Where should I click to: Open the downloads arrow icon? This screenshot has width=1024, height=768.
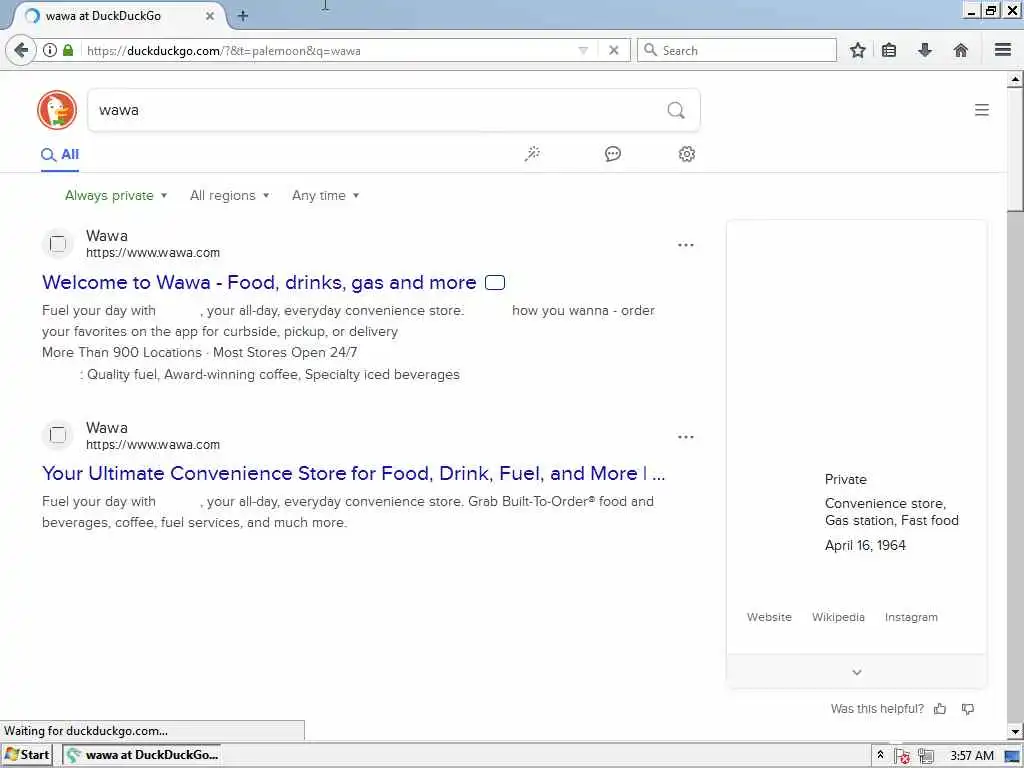point(925,50)
